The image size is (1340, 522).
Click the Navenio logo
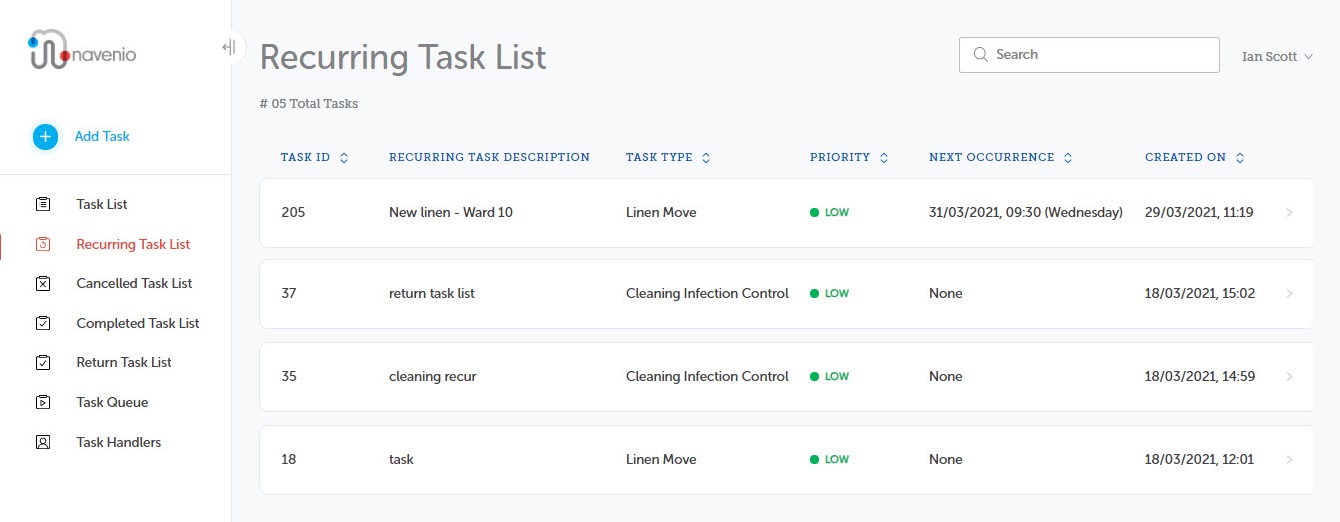pos(82,52)
